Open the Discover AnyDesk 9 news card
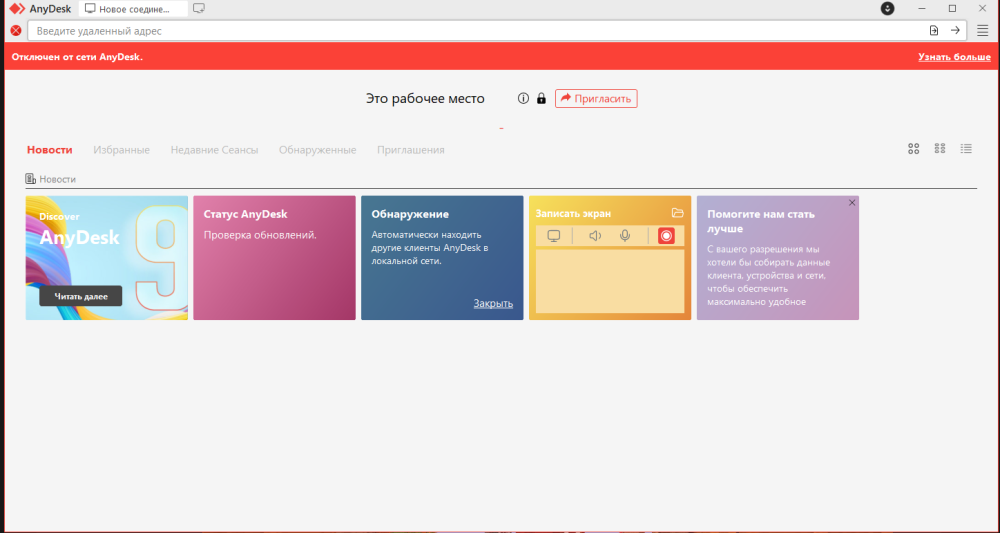Image resolution: width=1000 pixels, height=533 pixels. [107, 258]
